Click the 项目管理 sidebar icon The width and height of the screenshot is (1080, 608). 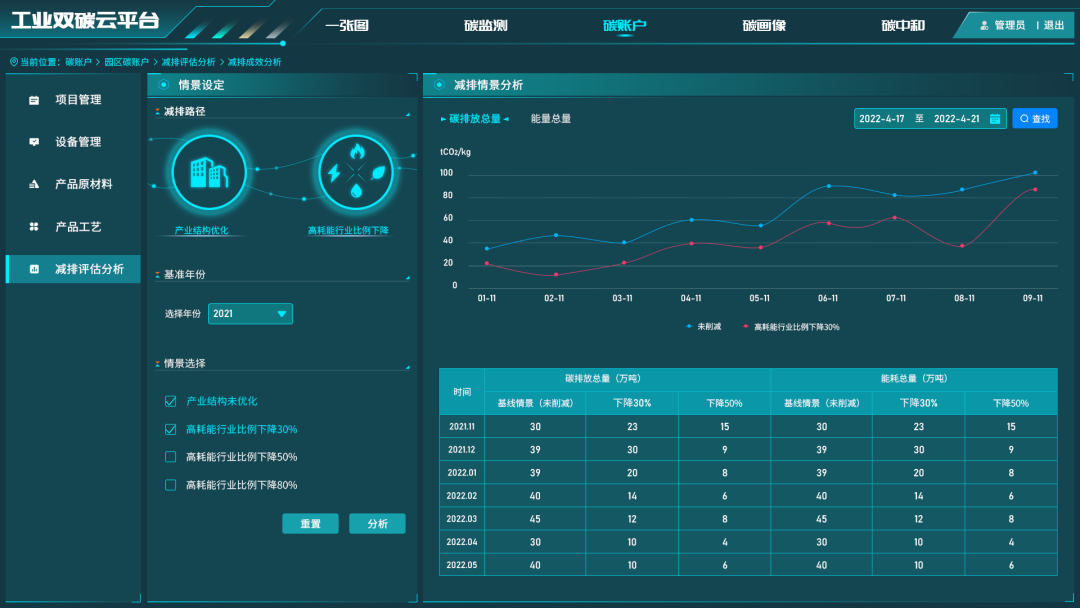(34, 100)
